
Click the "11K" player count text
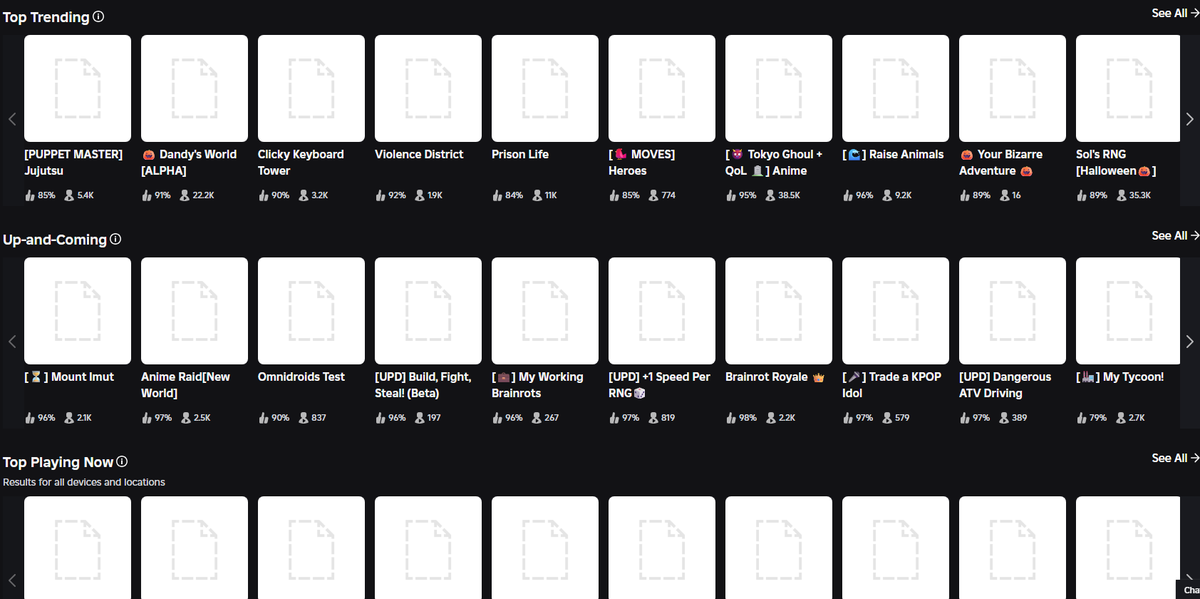(551, 195)
